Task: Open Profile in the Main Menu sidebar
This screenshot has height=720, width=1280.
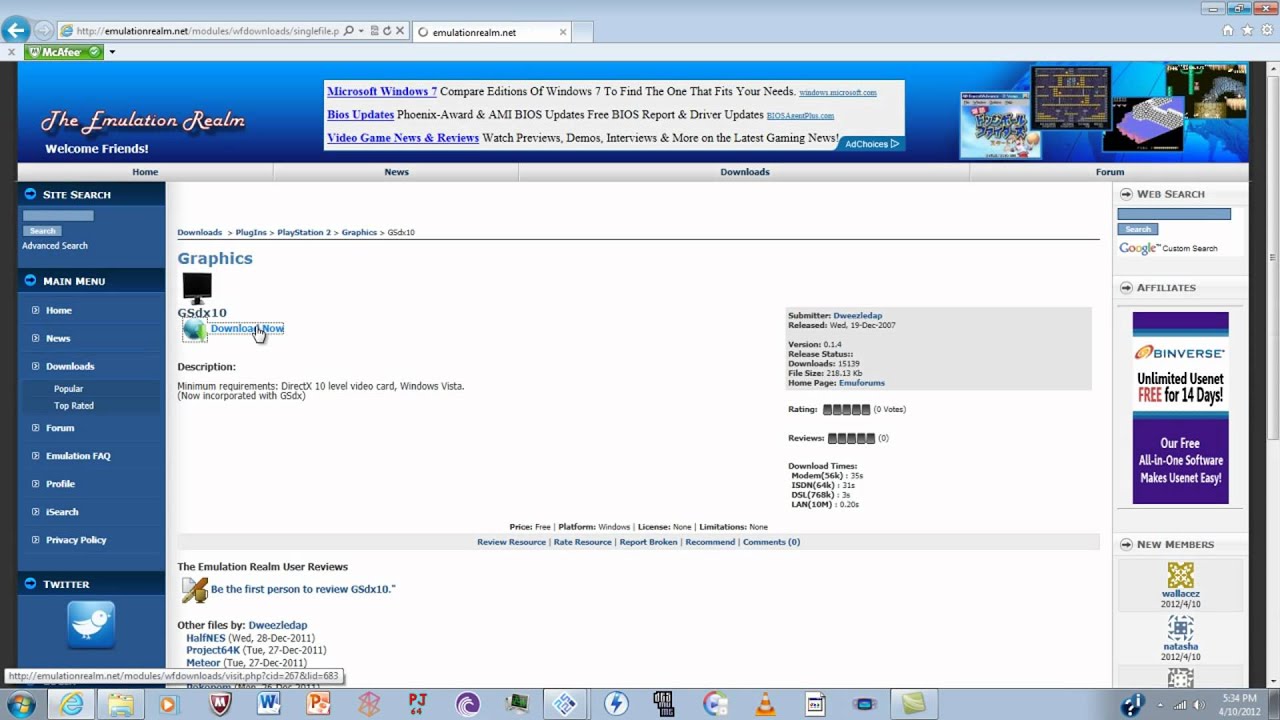Action: pyautogui.click(x=60, y=484)
